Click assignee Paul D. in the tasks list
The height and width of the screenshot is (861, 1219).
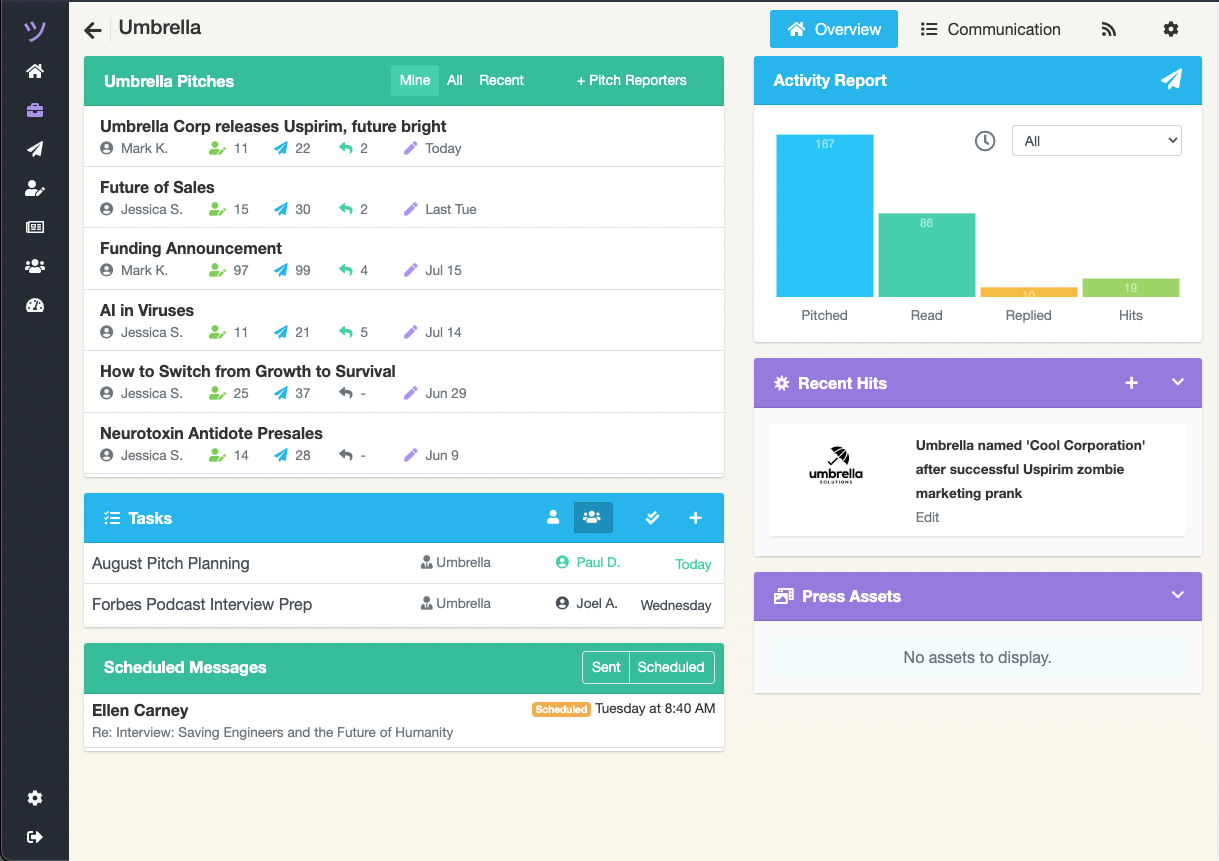click(x=588, y=562)
